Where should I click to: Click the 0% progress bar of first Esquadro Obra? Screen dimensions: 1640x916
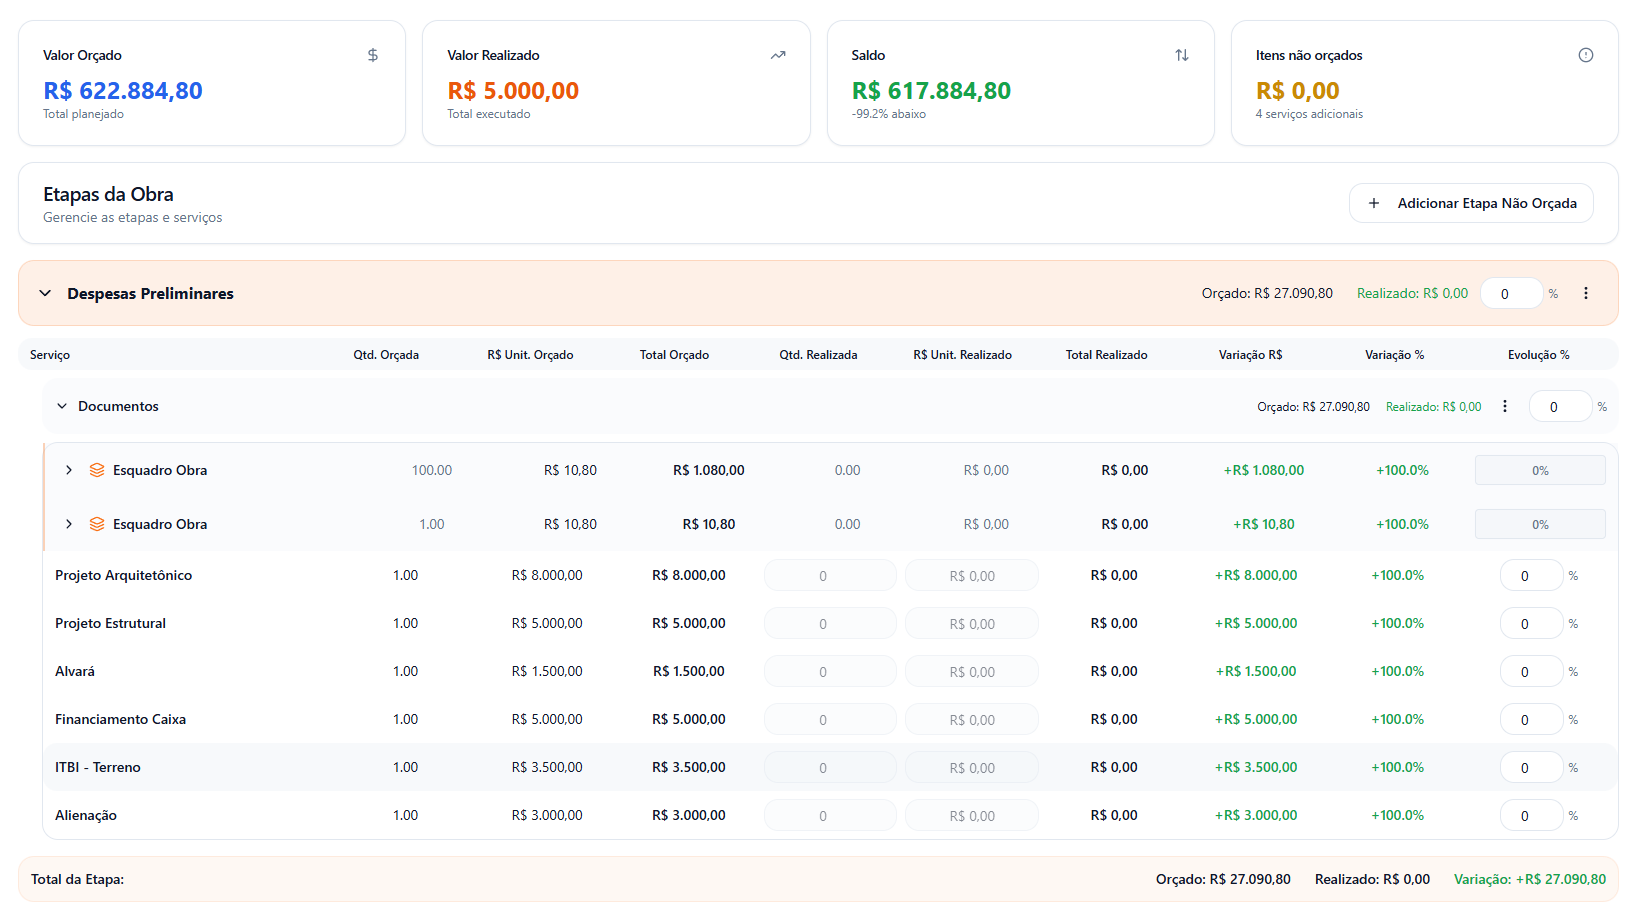(1540, 470)
